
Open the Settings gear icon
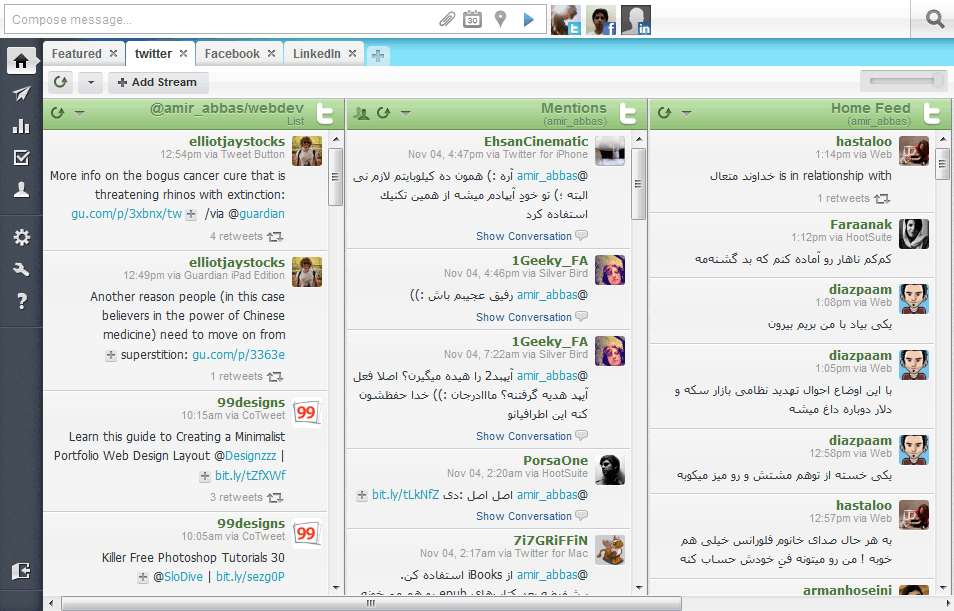pos(21,237)
